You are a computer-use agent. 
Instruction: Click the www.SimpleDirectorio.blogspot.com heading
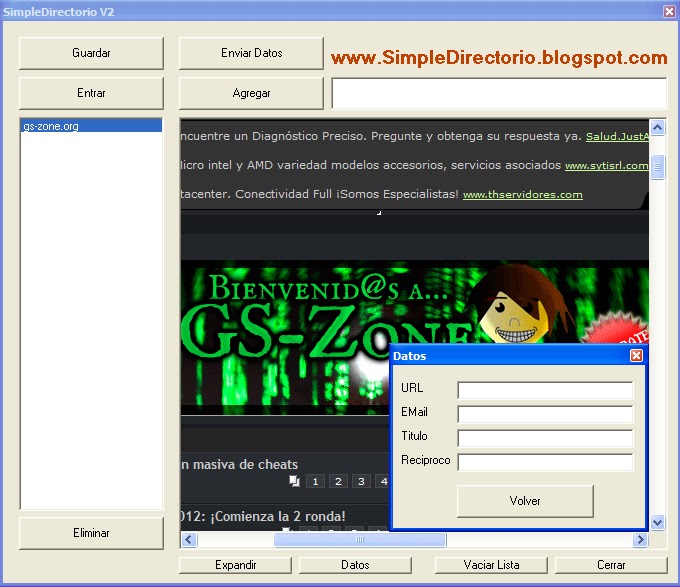(x=499, y=58)
